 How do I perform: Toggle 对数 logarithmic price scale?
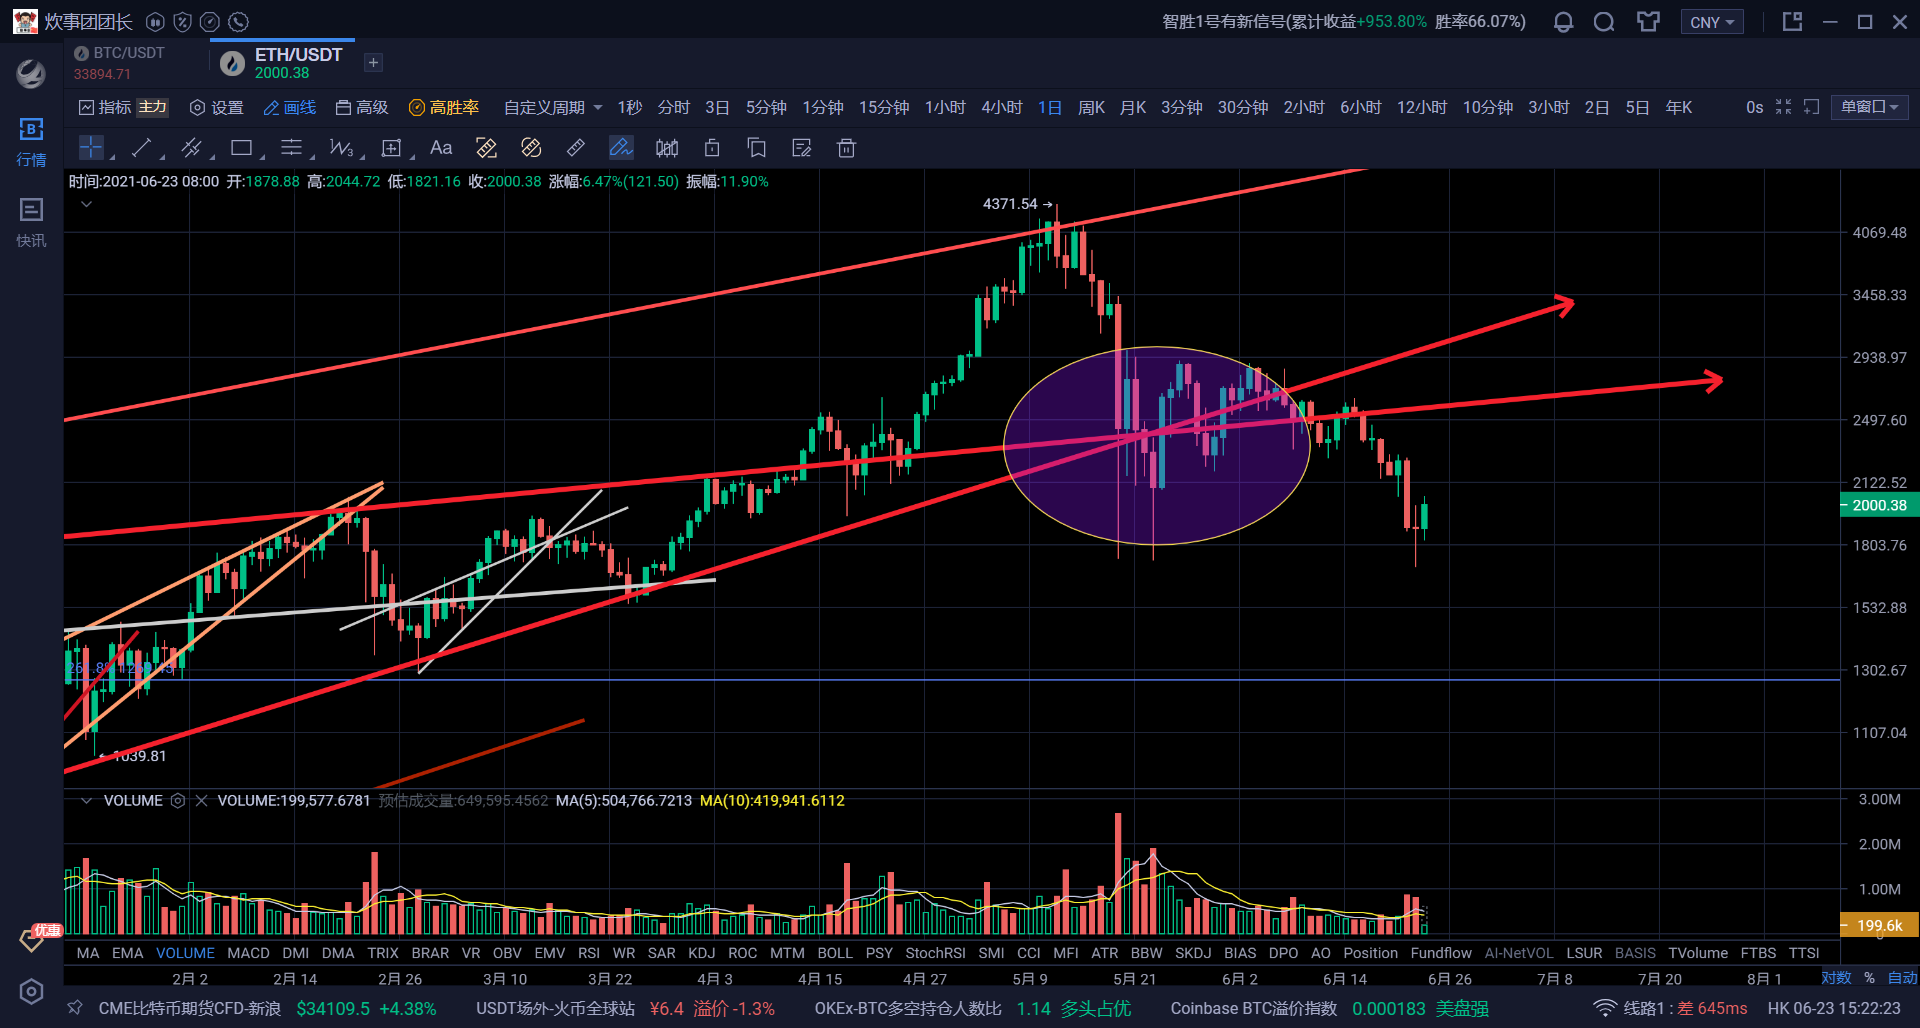click(1836, 978)
